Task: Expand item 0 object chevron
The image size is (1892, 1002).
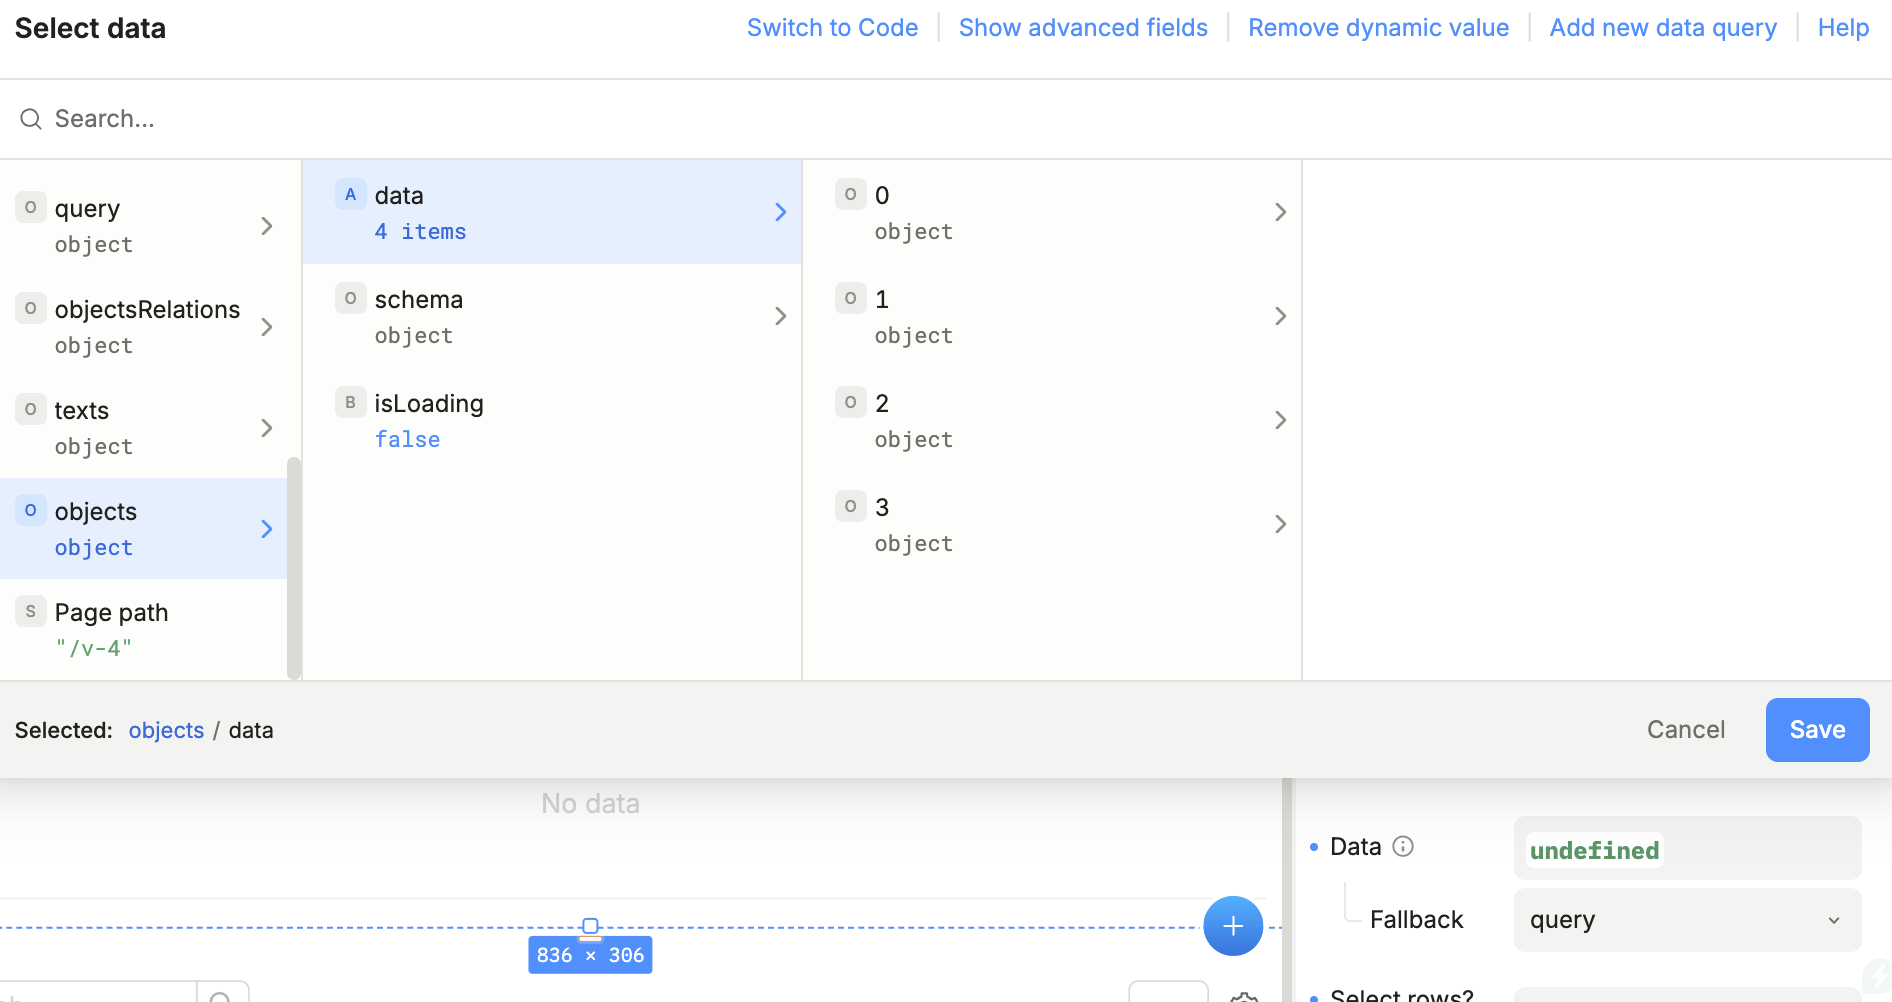Action: (x=1280, y=212)
